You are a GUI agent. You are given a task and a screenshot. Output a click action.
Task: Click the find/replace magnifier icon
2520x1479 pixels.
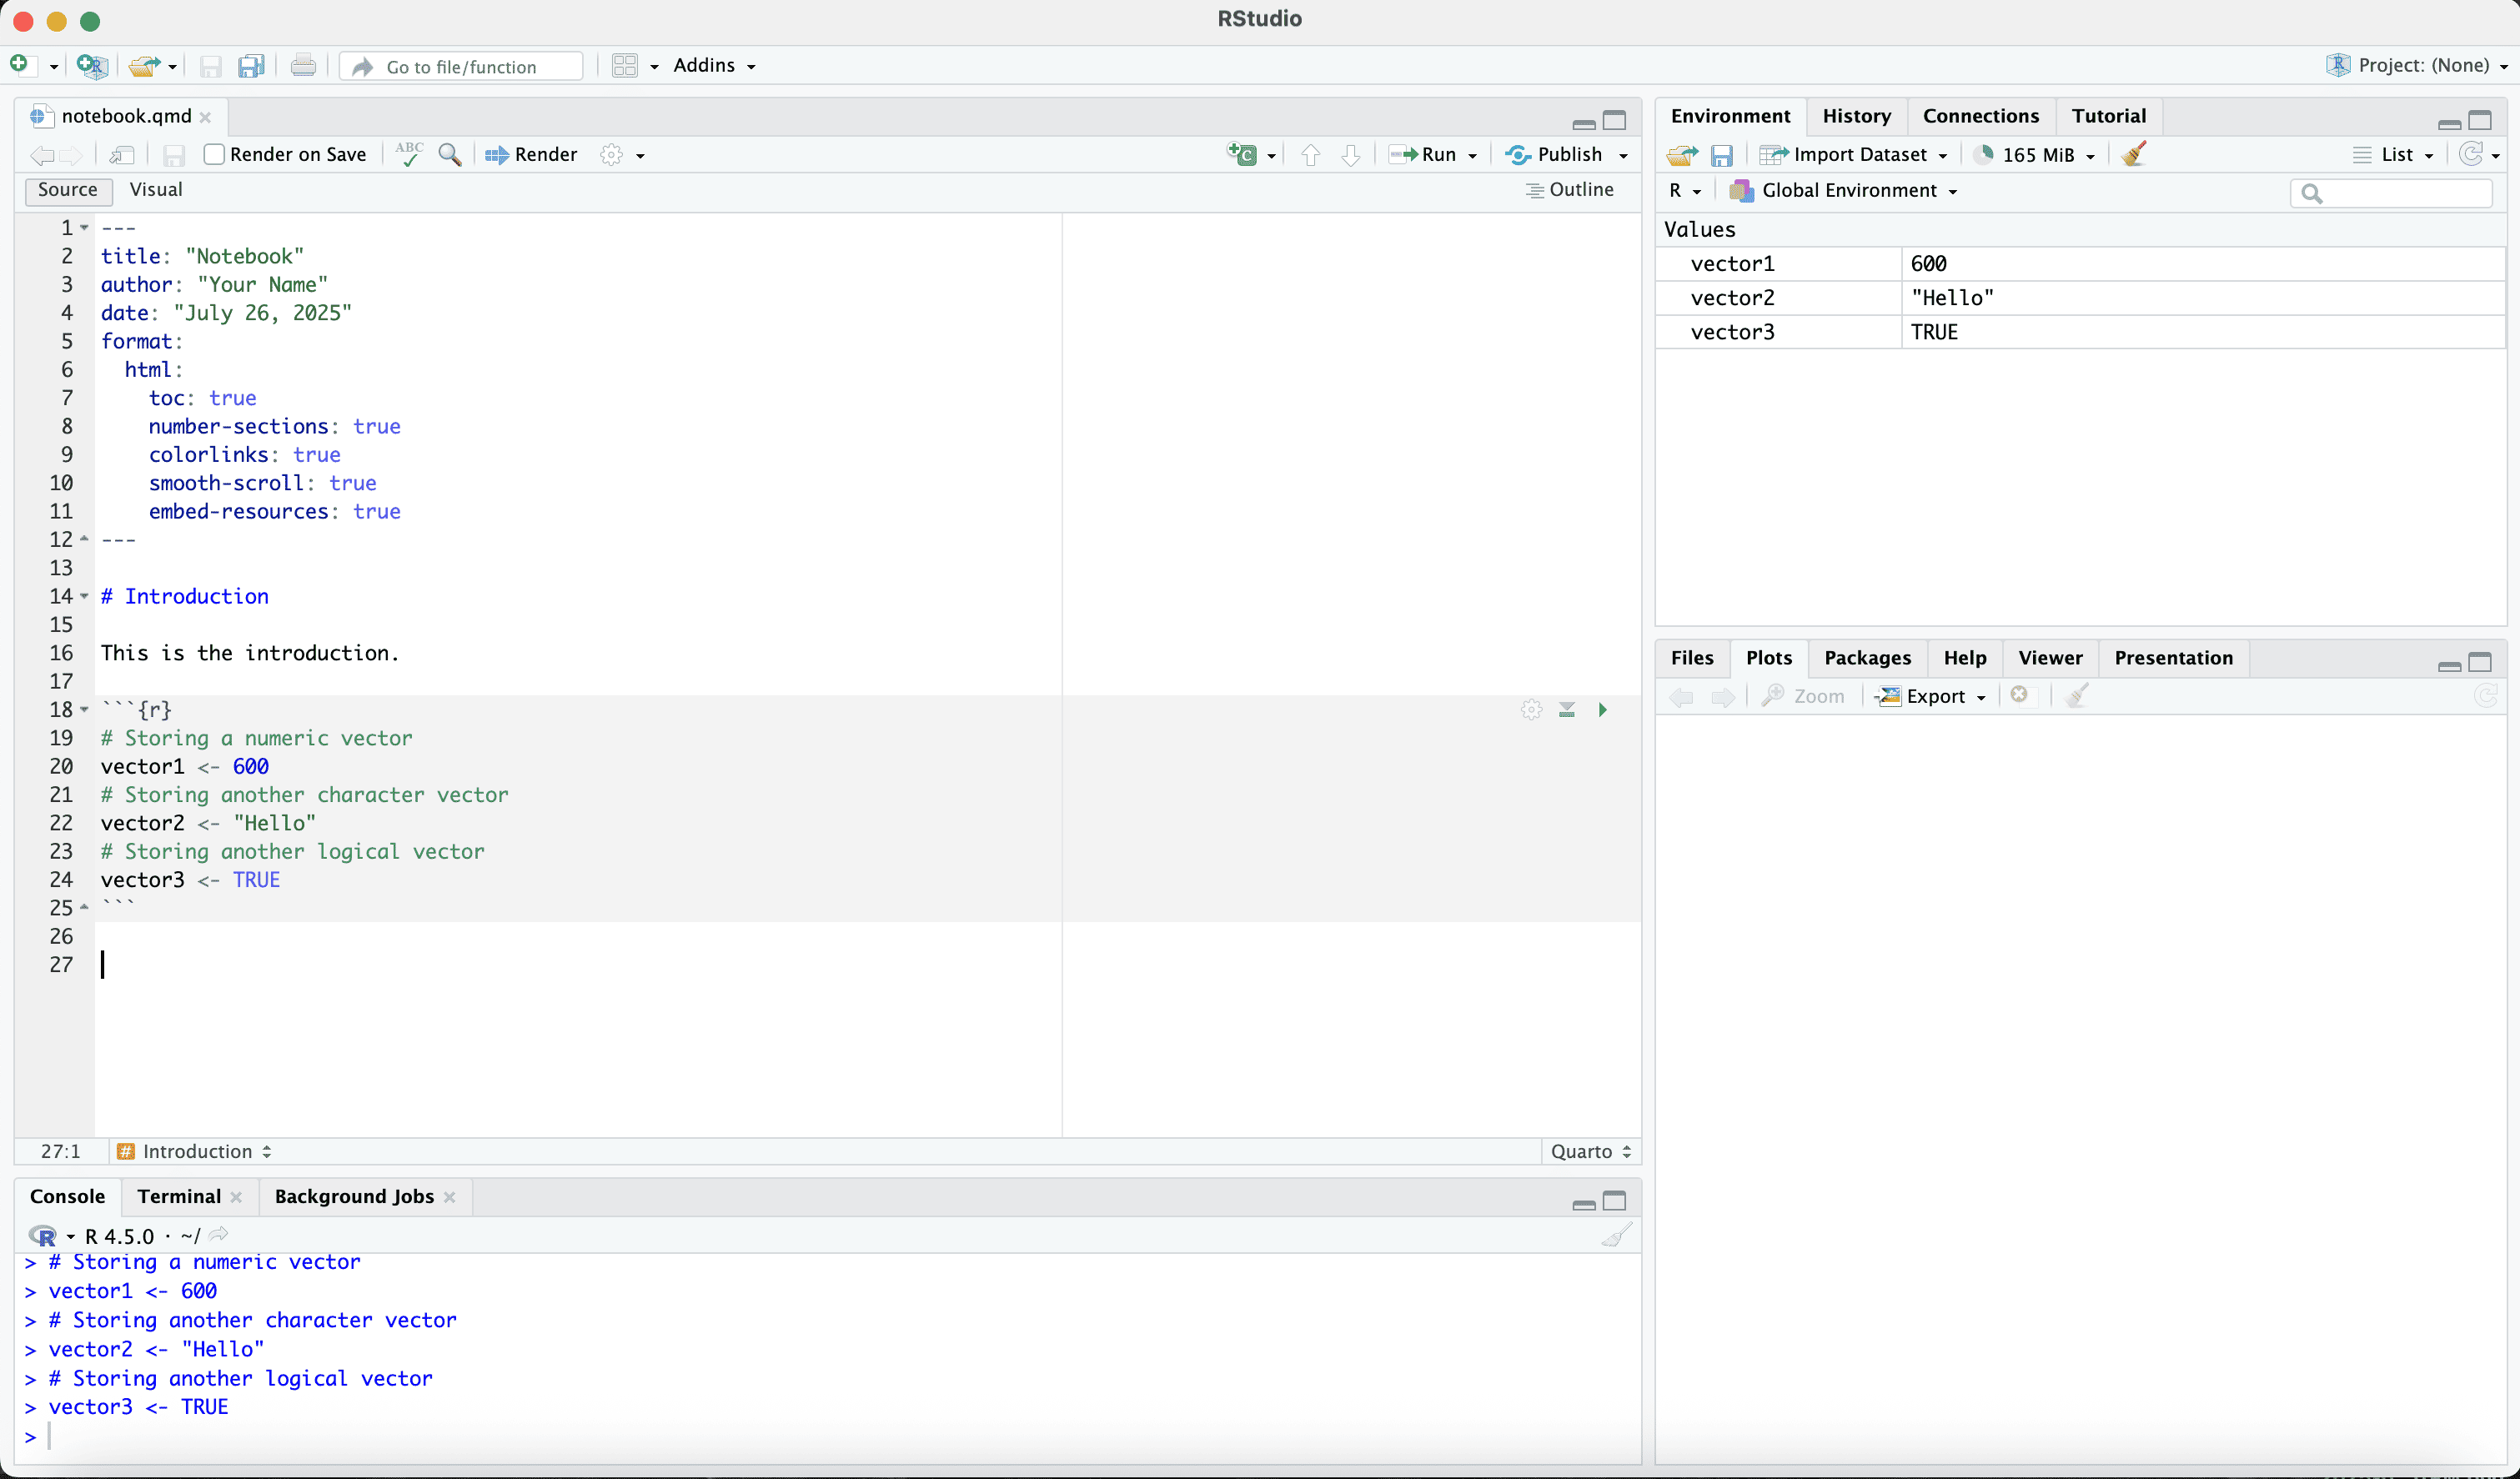(450, 154)
